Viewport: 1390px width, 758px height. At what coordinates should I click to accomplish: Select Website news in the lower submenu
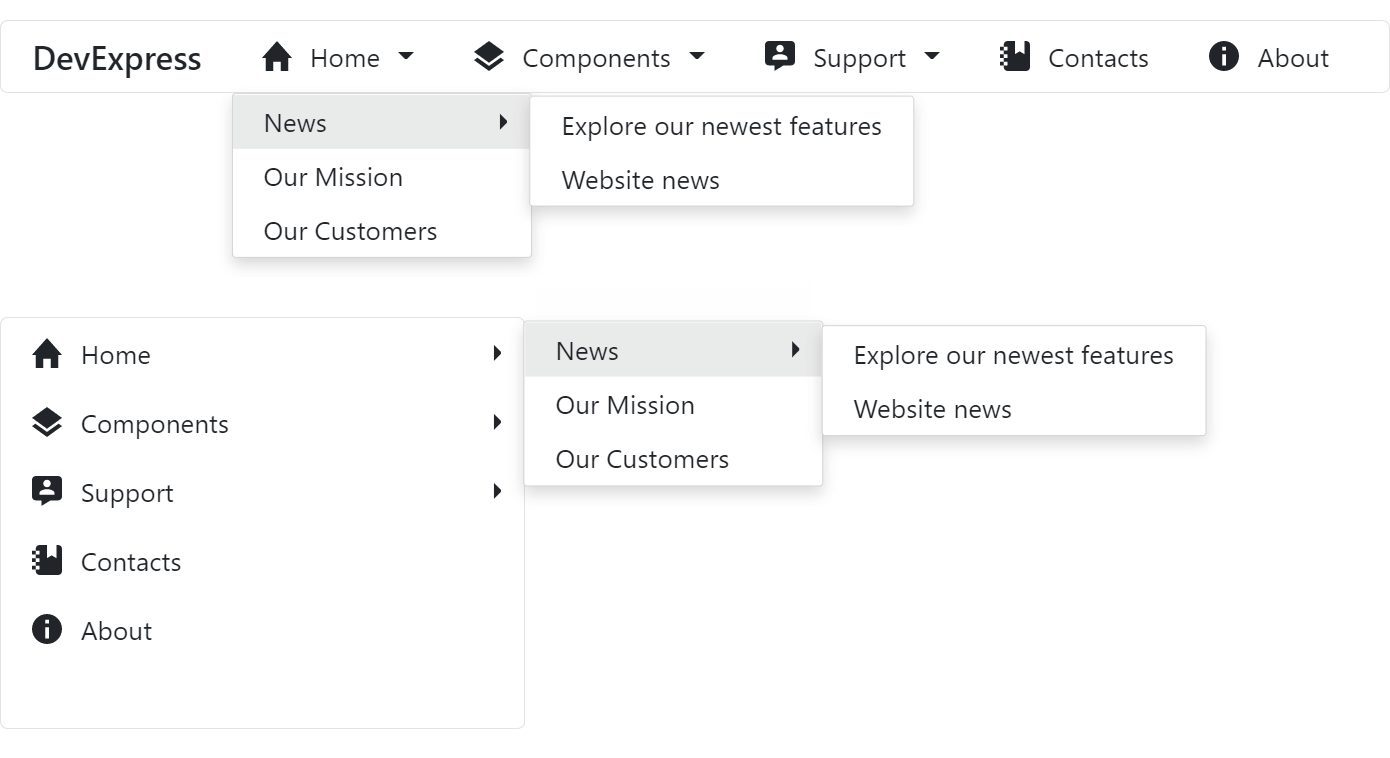tap(932, 409)
